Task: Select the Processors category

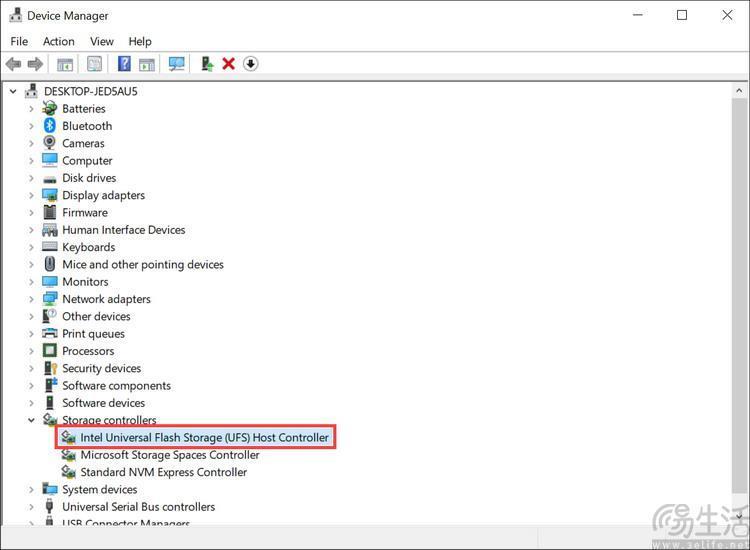Action: click(x=88, y=351)
